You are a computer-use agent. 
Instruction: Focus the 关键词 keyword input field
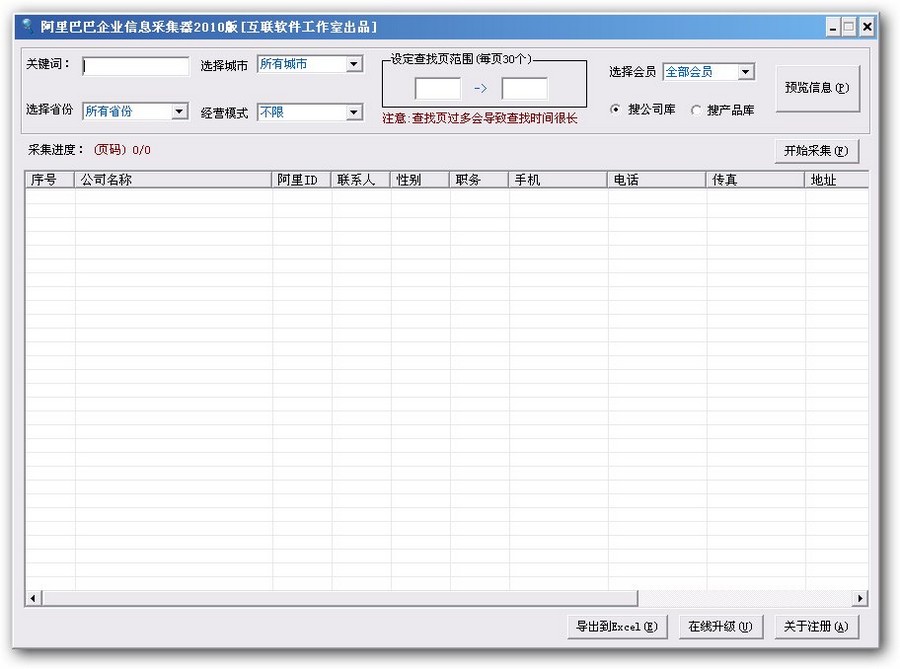click(x=135, y=66)
